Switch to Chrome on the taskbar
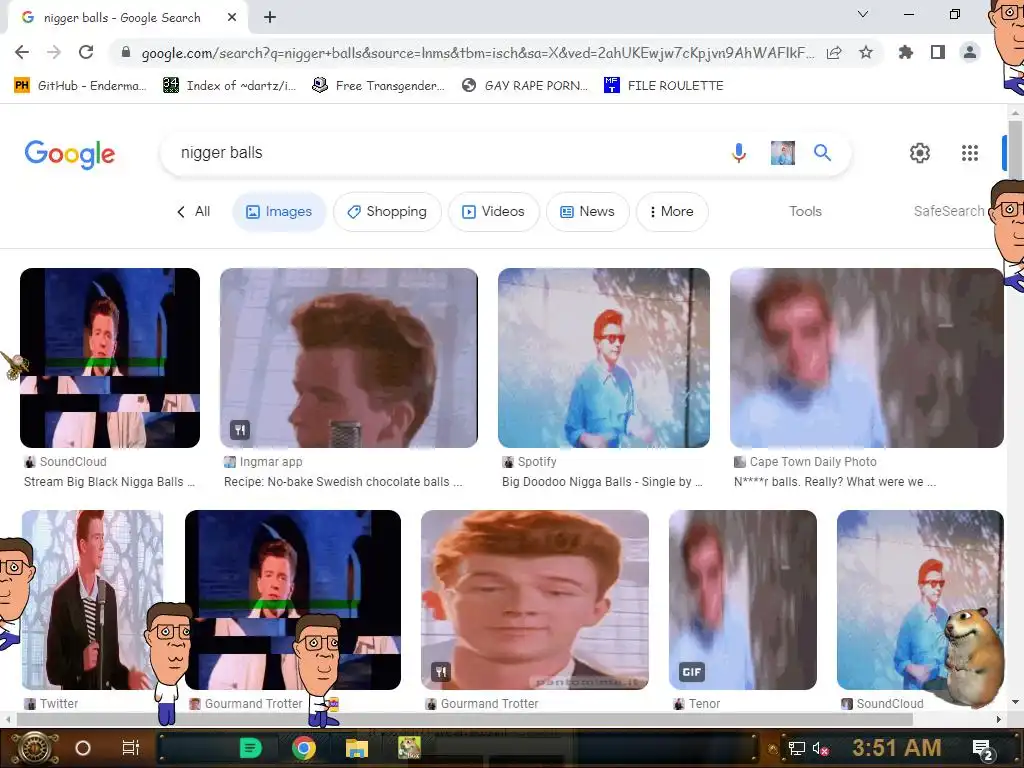1024x768 pixels. pos(304,748)
